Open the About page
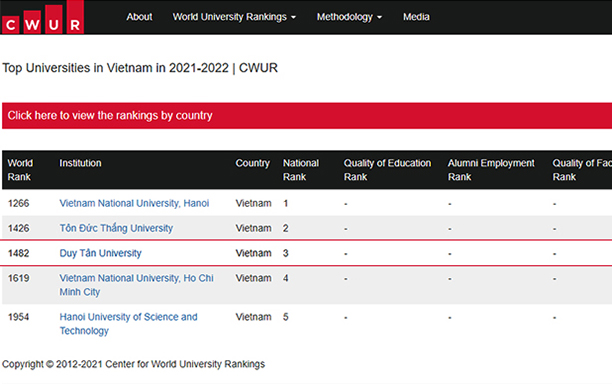 139,17
